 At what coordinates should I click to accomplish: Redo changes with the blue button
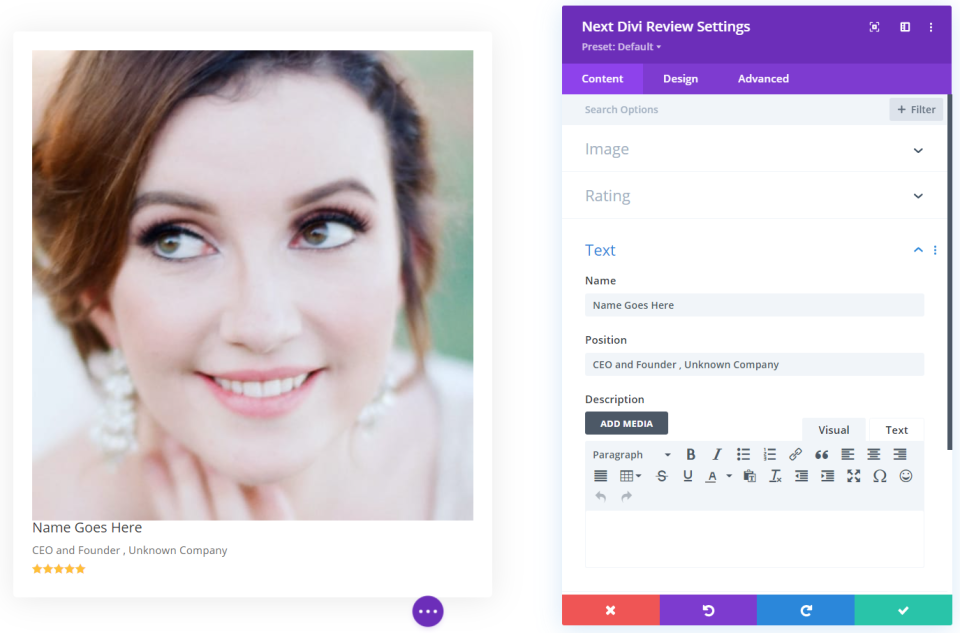(x=806, y=610)
